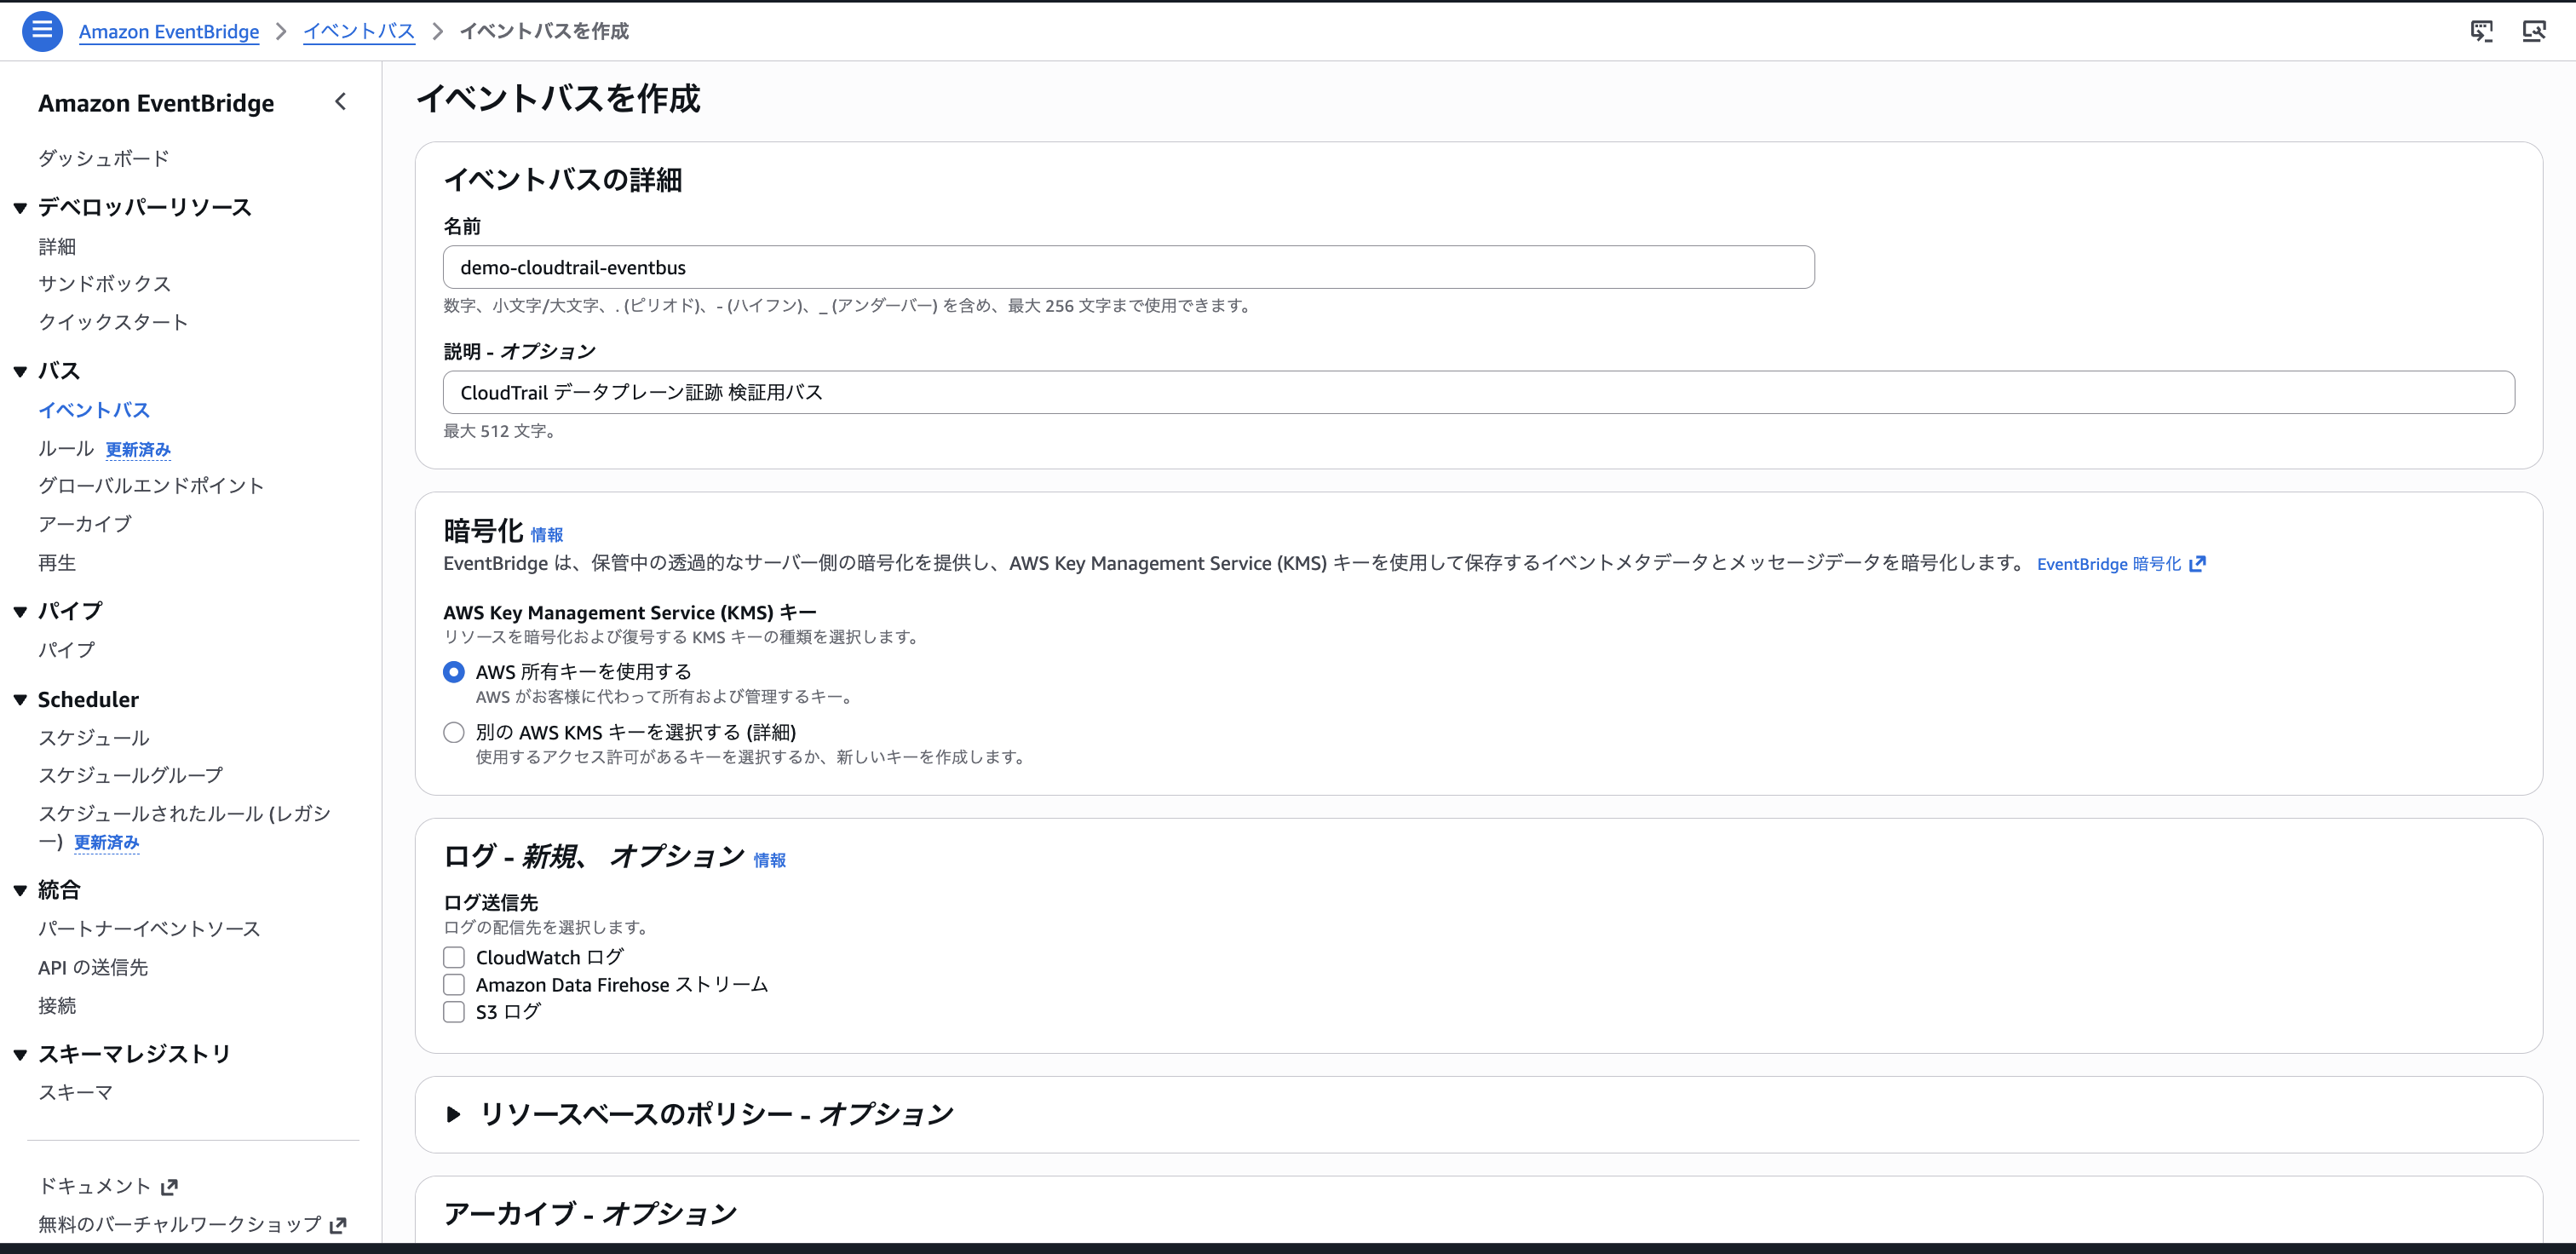Enable the CloudWatch ログ checkbox
2576x1254 pixels.
coord(454,958)
